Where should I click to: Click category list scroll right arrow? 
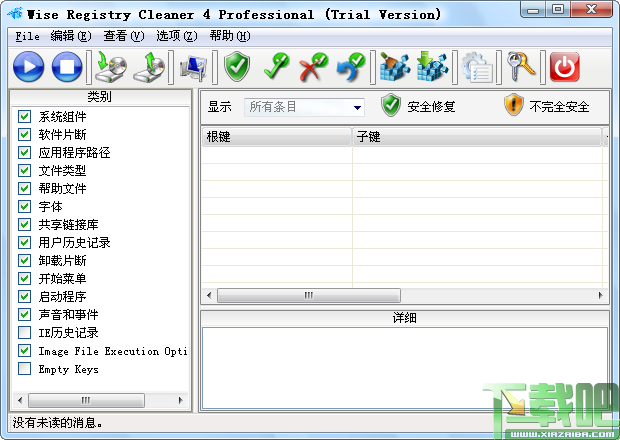pyautogui.click(x=181, y=400)
